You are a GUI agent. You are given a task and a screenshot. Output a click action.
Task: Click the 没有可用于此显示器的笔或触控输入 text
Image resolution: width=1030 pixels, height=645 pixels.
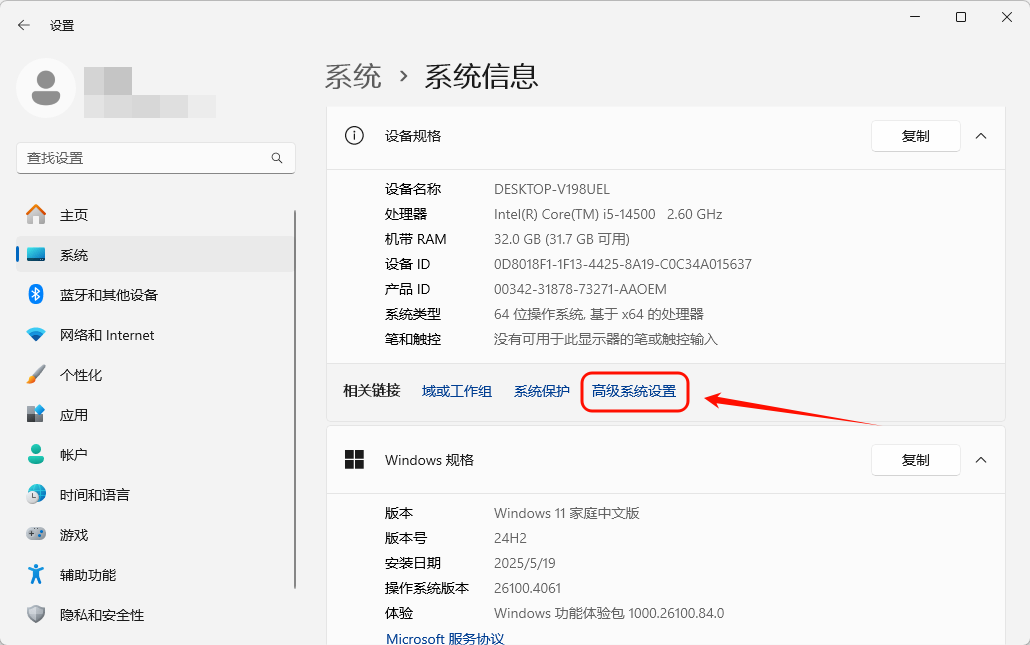606,339
